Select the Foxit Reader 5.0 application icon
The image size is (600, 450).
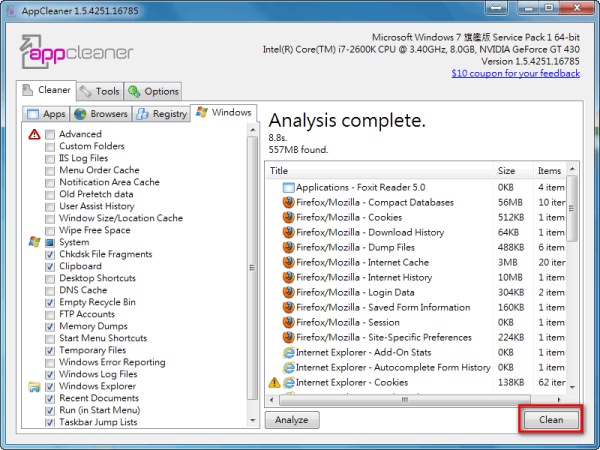coord(290,187)
